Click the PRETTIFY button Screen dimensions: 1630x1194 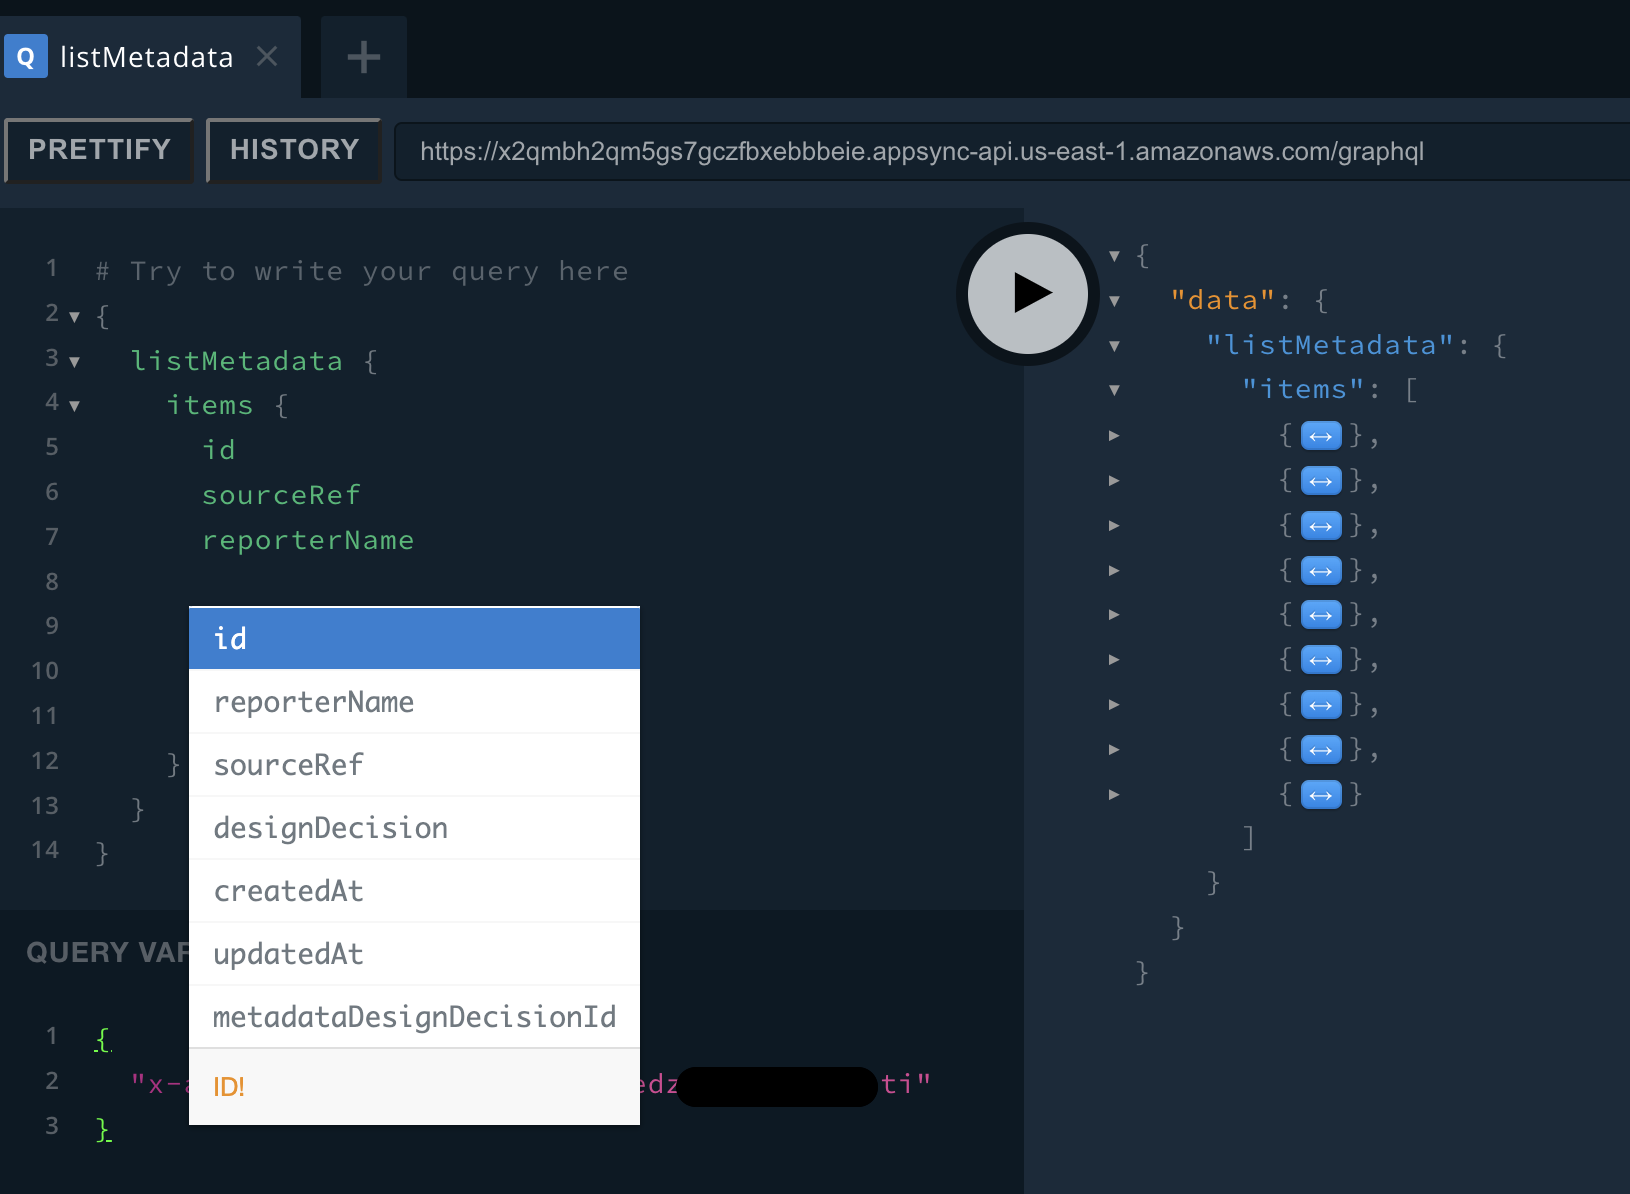pos(98,150)
